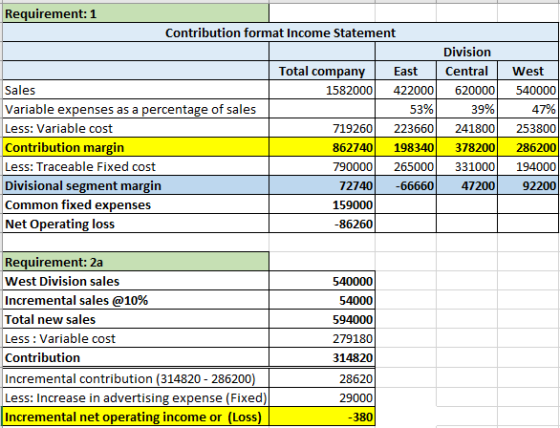Image resolution: width=560 pixels, height=428 pixels.
Task: Select net operating loss value -86260
Action: 322,224
